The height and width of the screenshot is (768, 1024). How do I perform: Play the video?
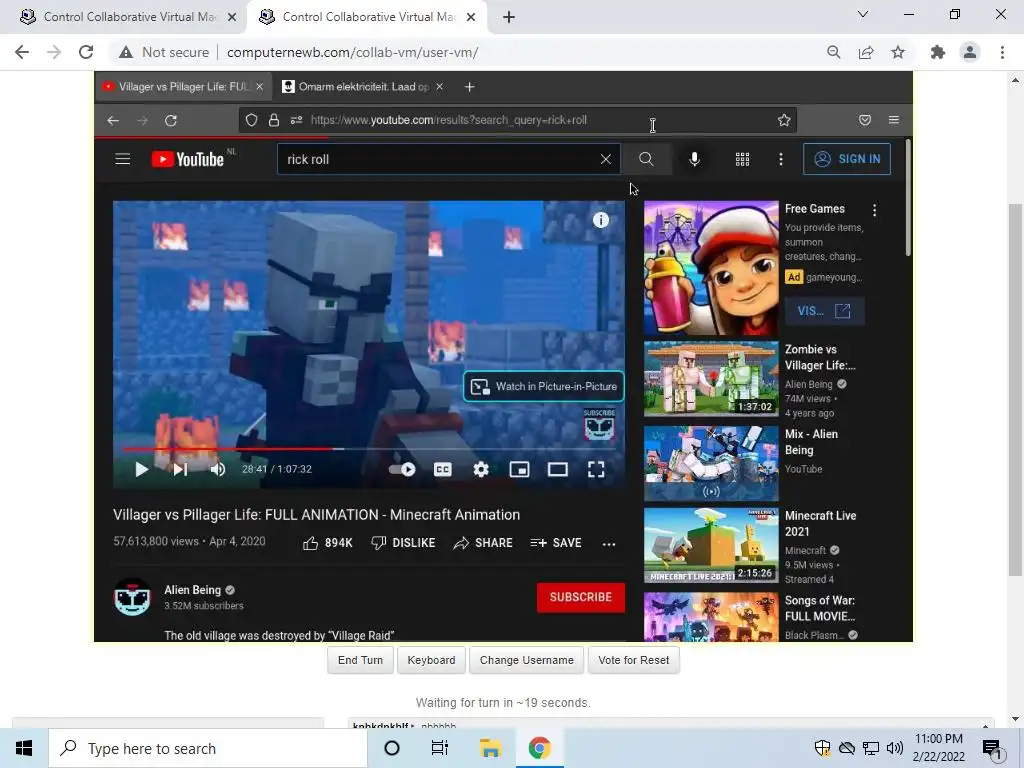click(x=141, y=470)
